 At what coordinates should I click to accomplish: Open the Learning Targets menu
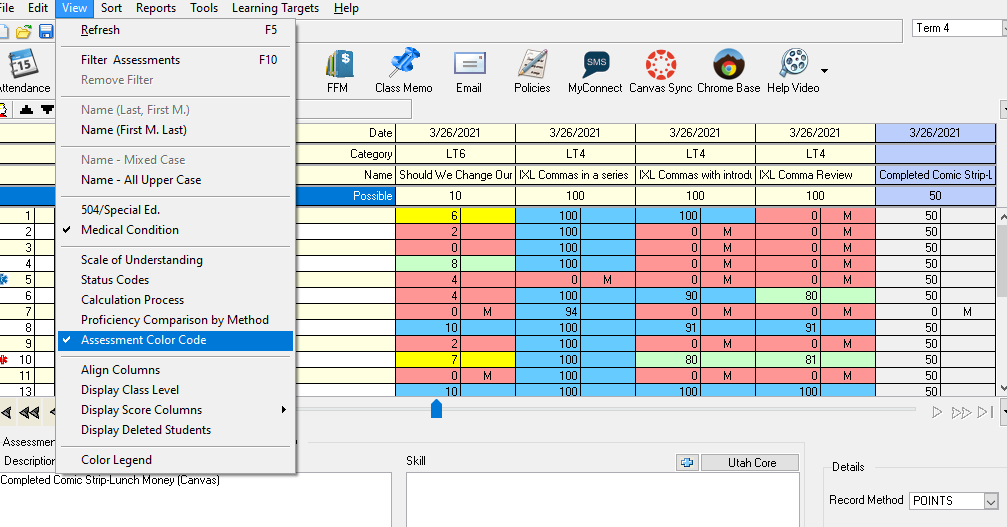pyautogui.click(x=276, y=8)
